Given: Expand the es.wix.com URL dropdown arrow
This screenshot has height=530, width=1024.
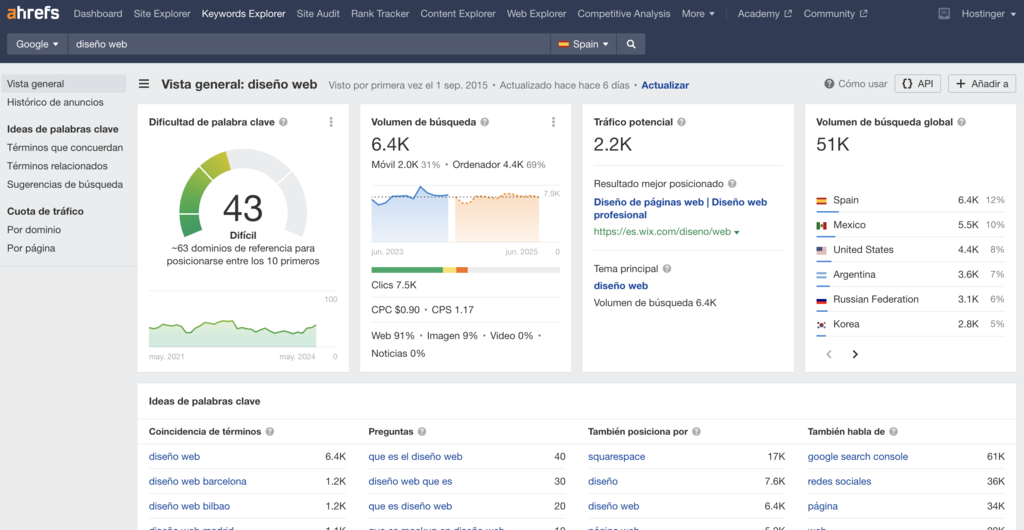Looking at the screenshot, I should [737, 232].
